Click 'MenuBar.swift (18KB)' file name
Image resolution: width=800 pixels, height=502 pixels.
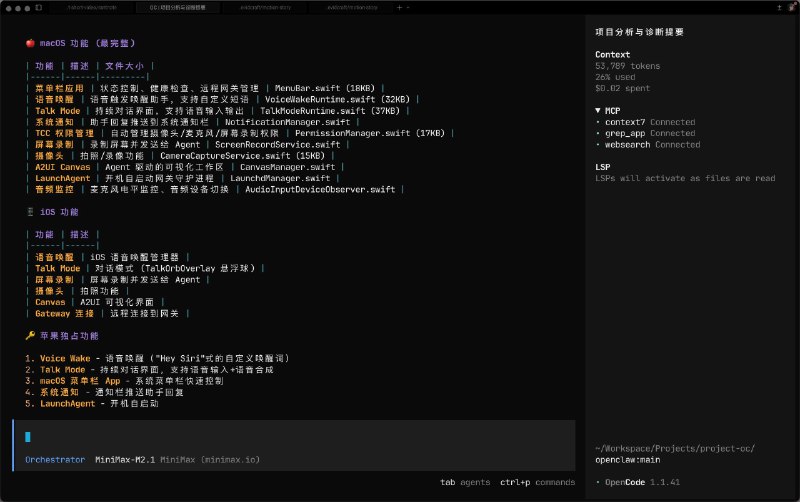point(325,88)
